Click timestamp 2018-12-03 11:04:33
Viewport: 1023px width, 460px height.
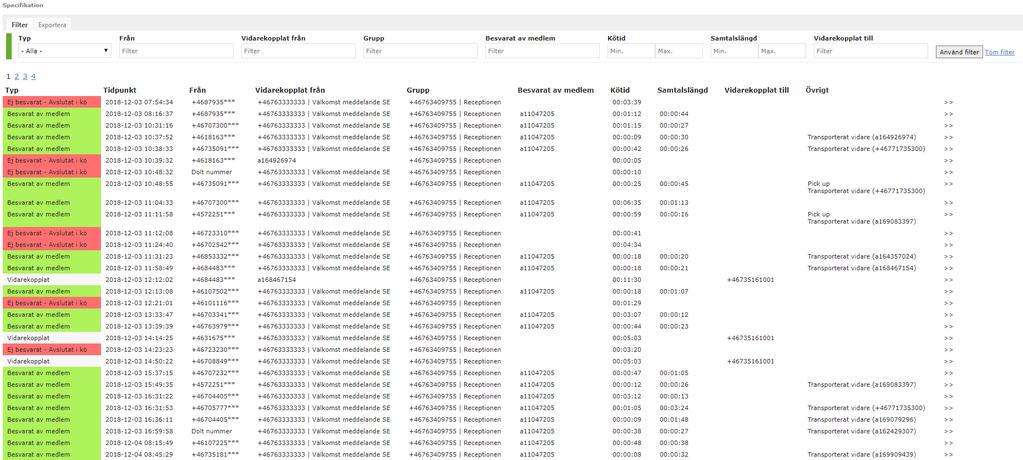coord(139,203)
